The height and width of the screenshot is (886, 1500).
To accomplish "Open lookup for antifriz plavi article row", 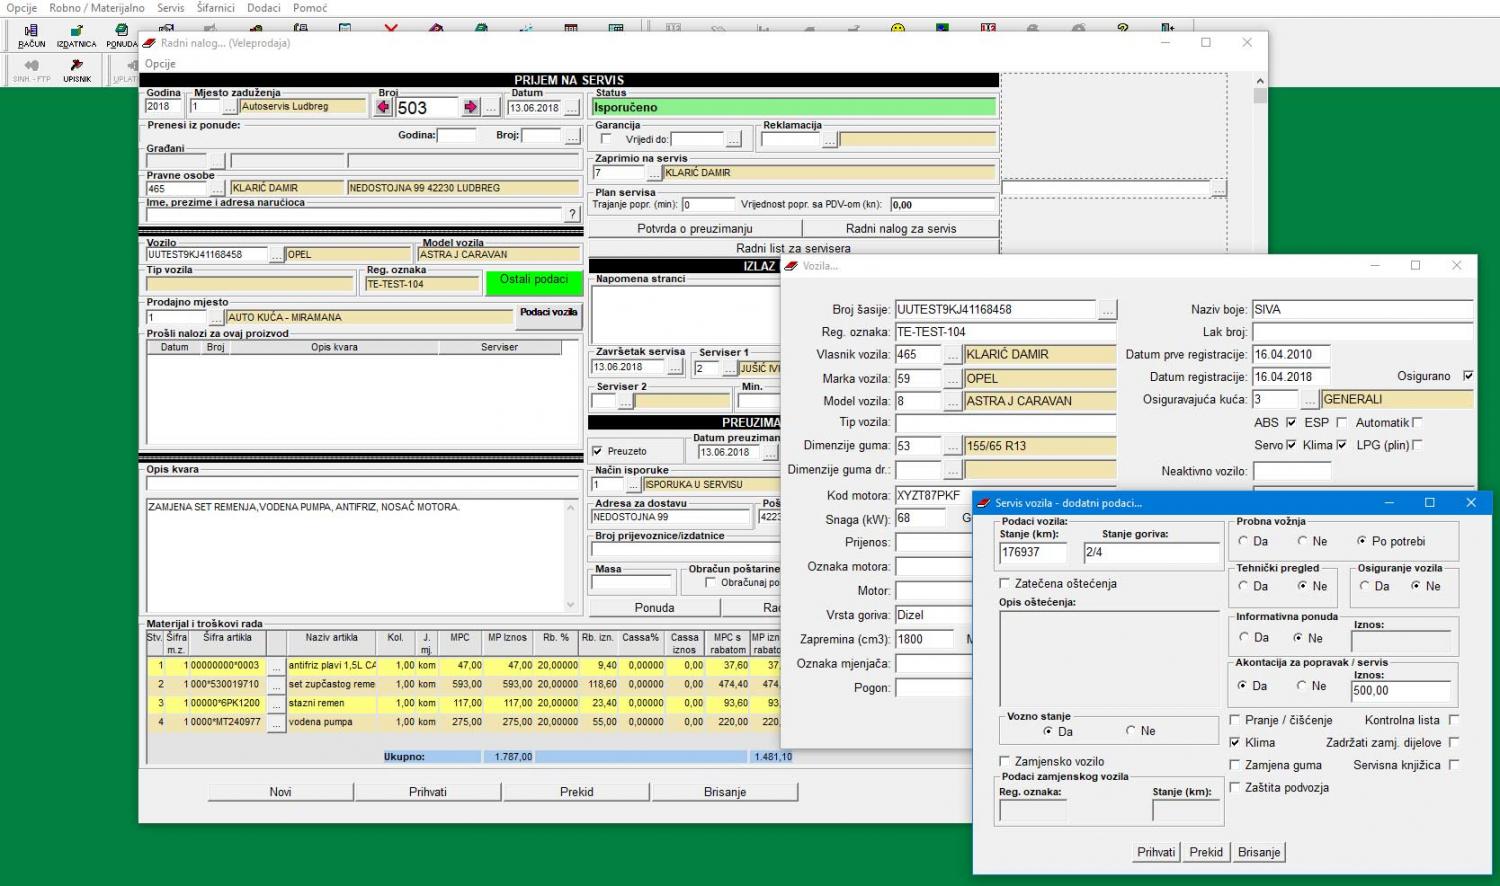I will [276, 665].
